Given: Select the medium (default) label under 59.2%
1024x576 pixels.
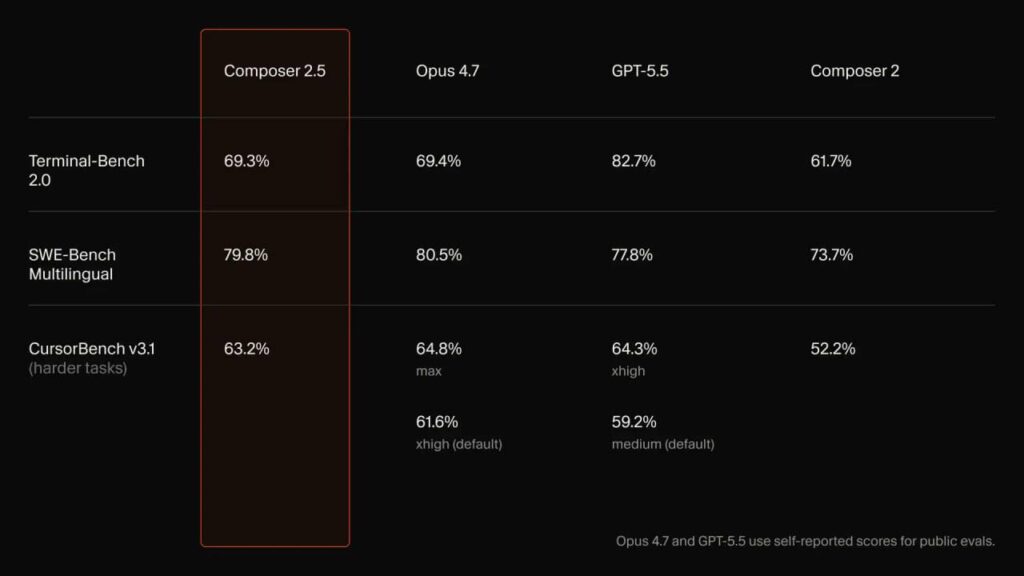Looking at the screenshot, I should 663,444.
